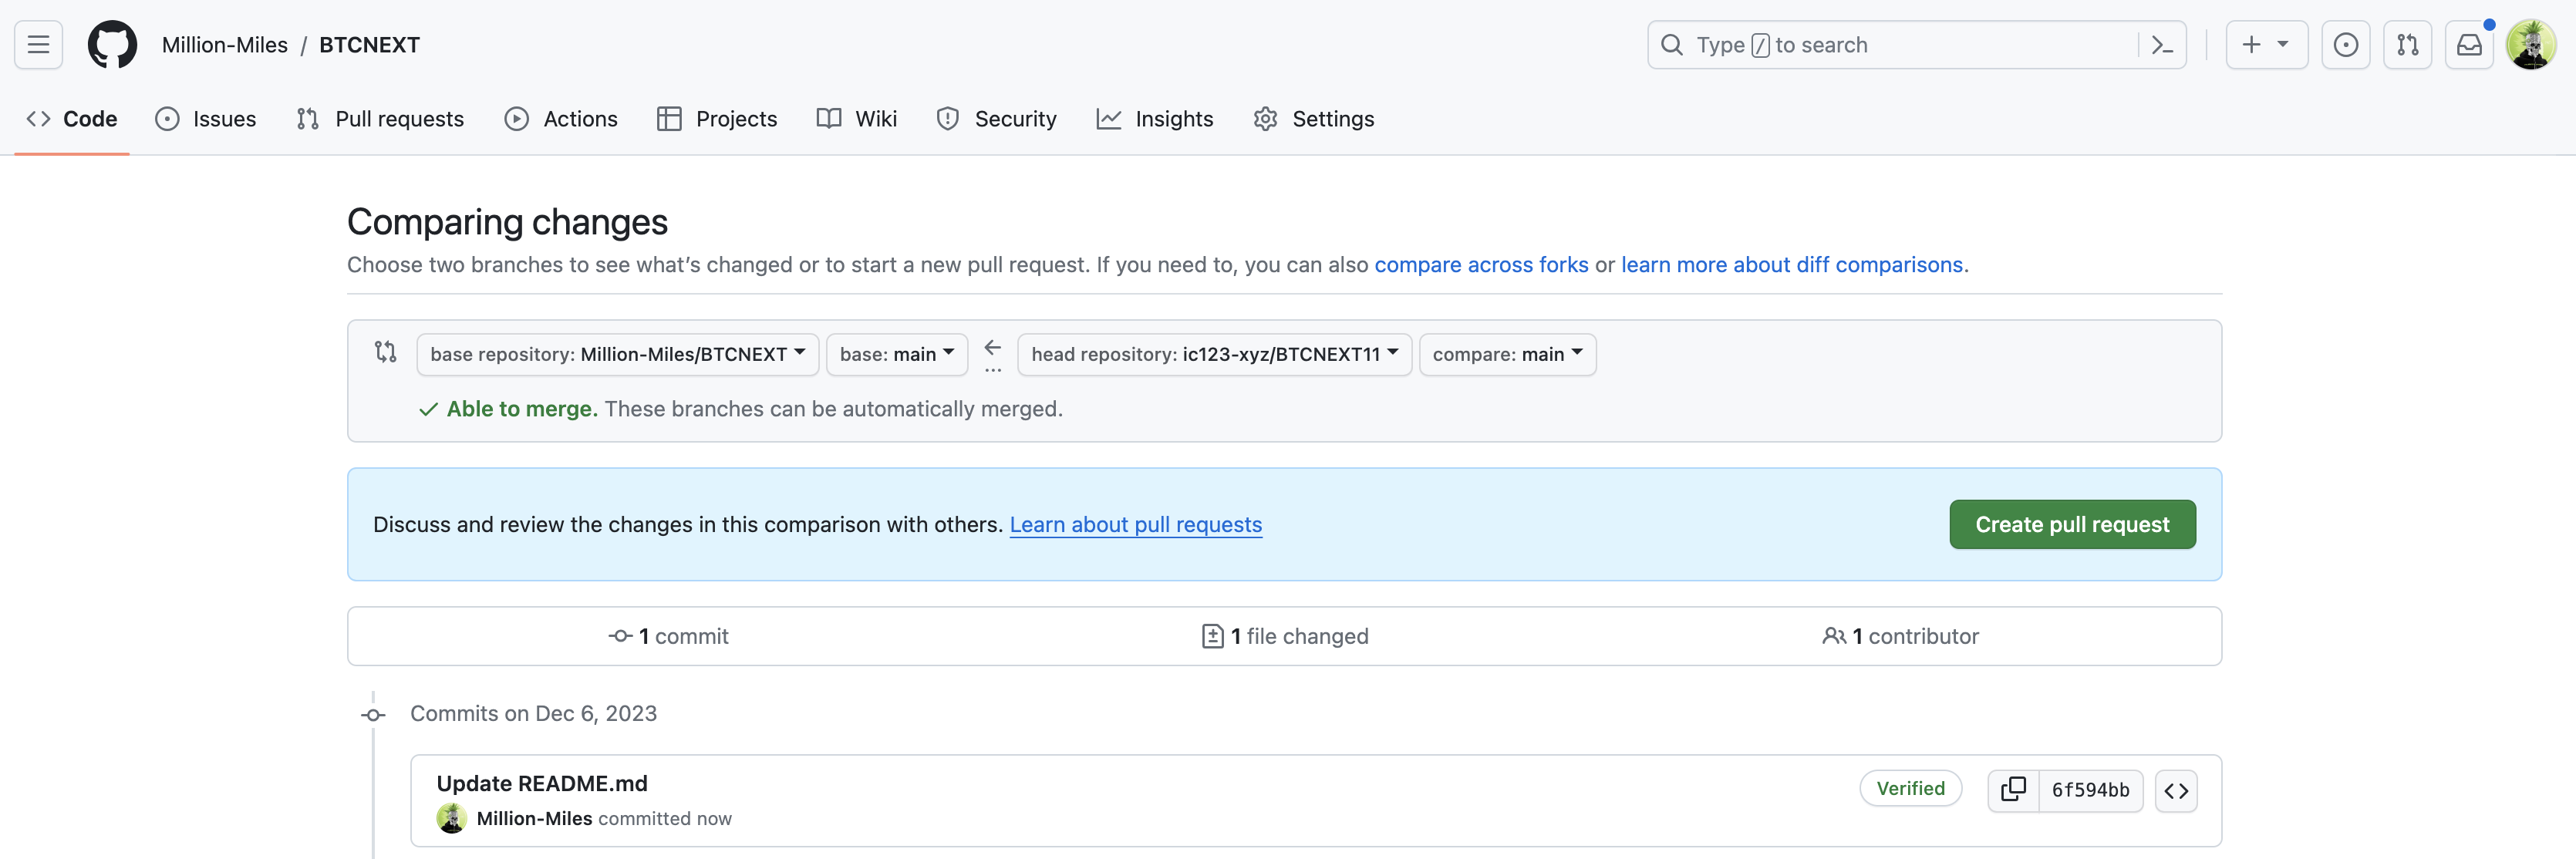This screenshot has width=2576, height=859.
Task: Open the issues icon in header
Action: coord(2345,45)
